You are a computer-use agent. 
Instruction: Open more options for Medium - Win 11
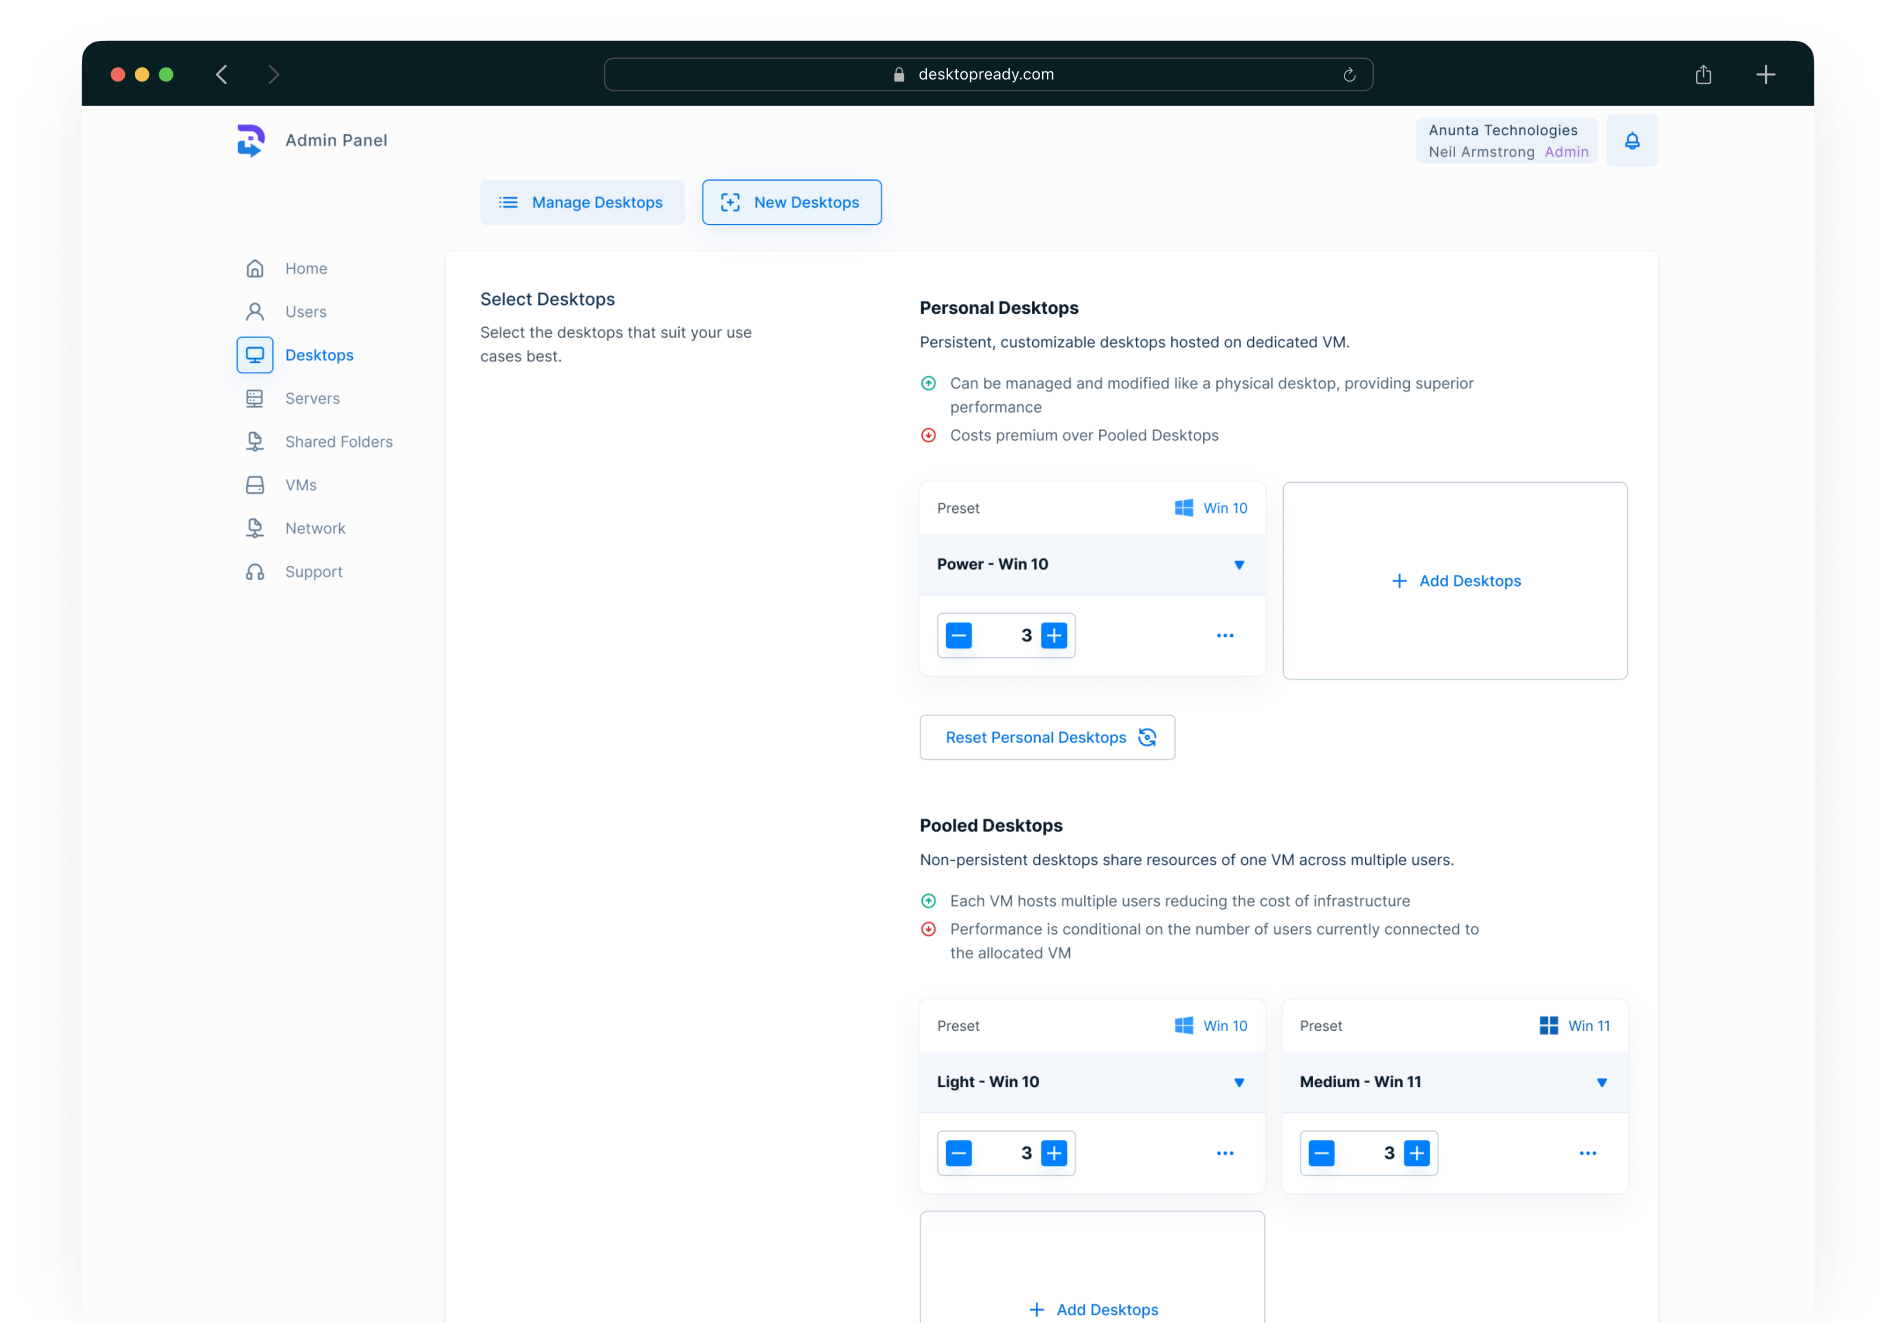1587,1153
